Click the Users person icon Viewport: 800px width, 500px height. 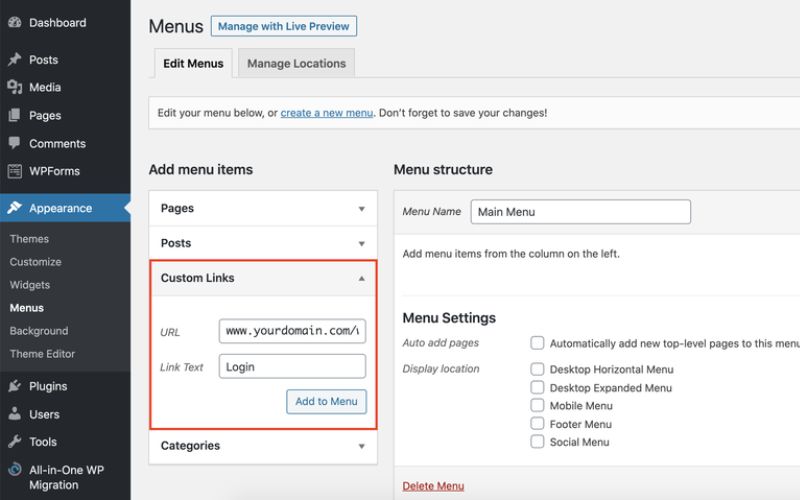click(x=15, y=414)
